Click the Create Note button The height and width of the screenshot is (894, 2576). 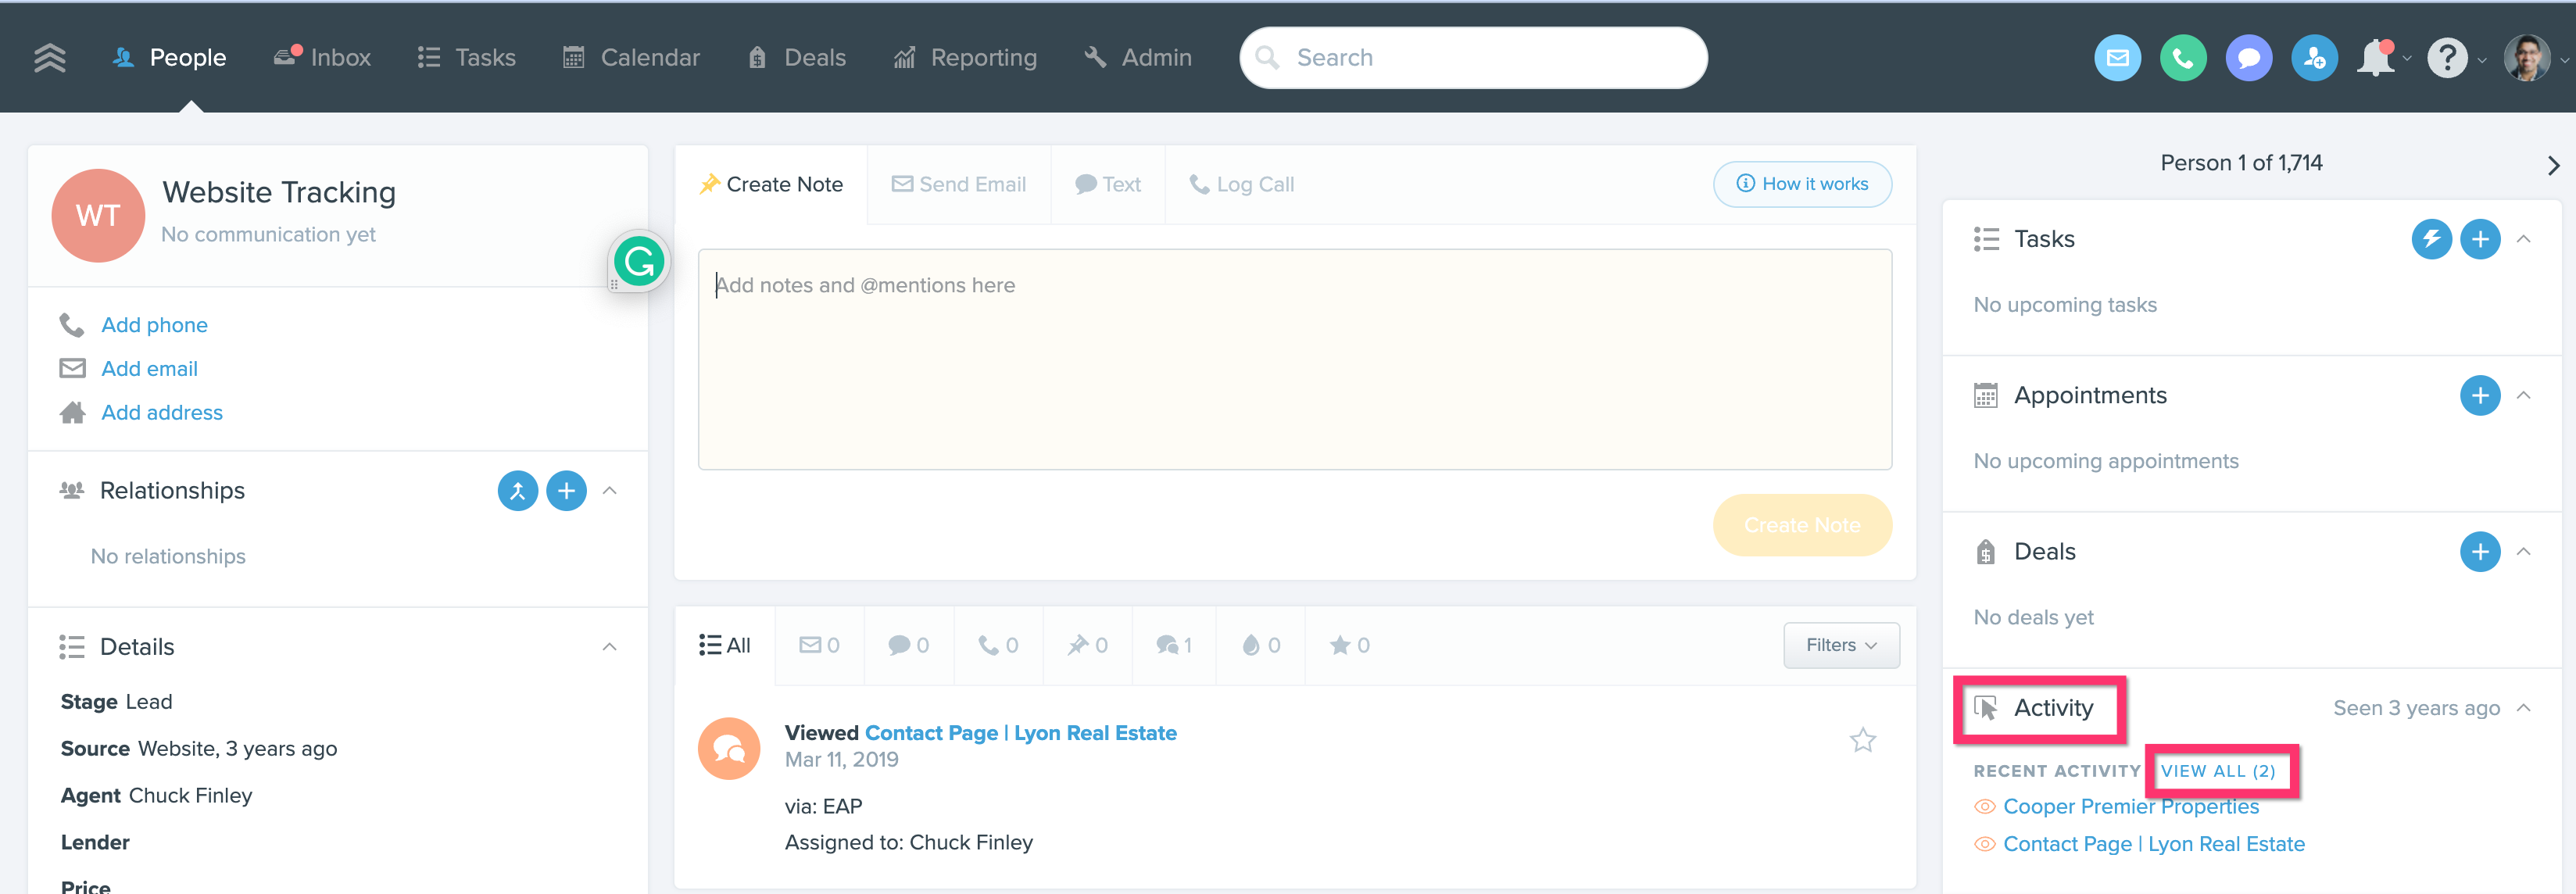pos(1802,525)
